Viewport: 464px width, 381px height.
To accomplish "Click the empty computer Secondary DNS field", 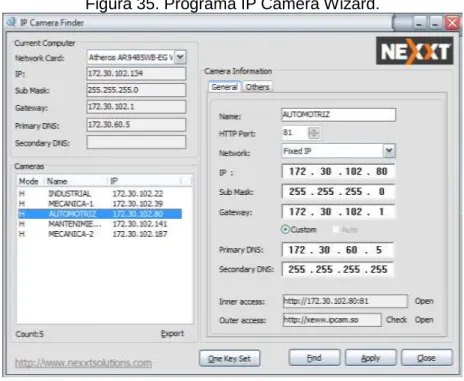I will point(136,142).
